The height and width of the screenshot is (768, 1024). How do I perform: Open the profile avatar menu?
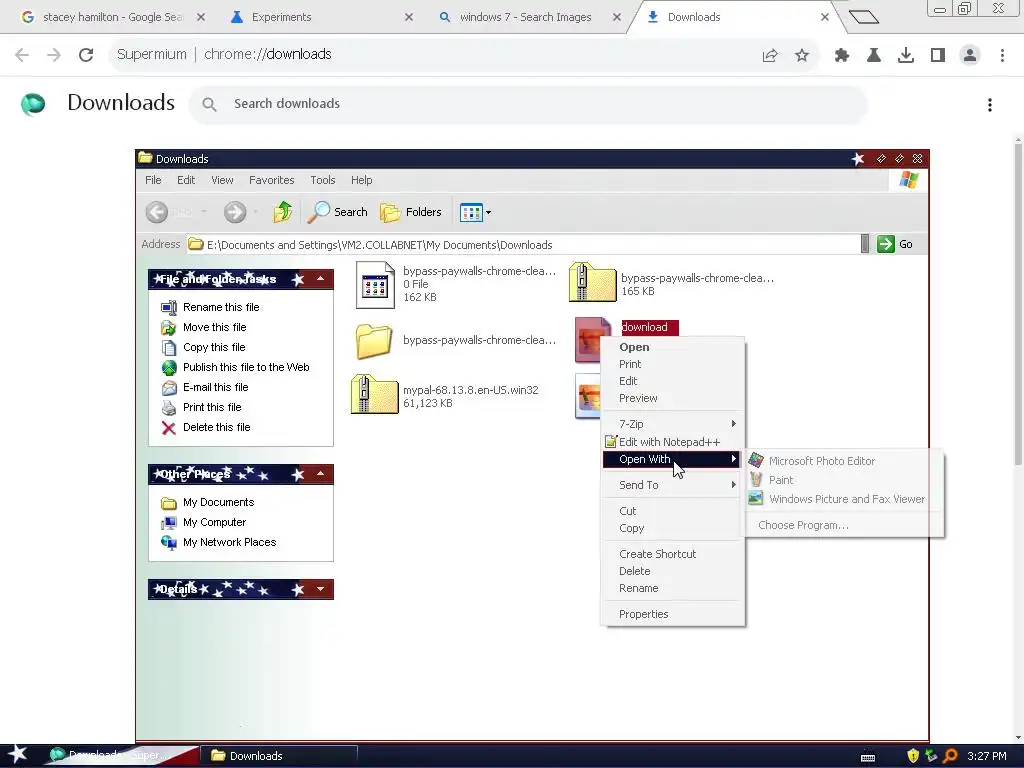[x=970, y=56]
